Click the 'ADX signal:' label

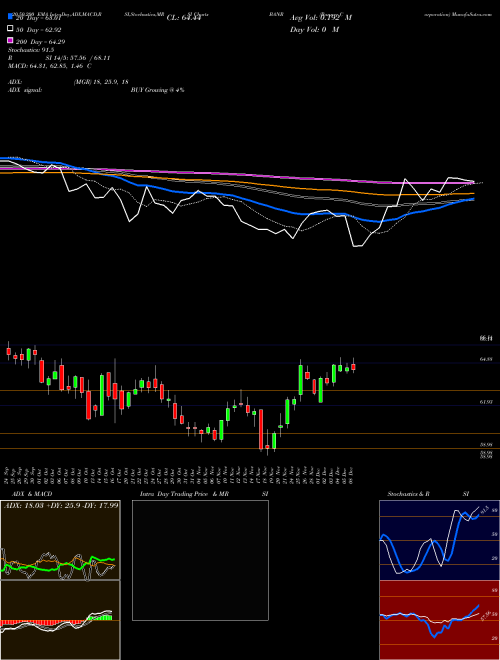pyautogui.click(x=25, y=90)
